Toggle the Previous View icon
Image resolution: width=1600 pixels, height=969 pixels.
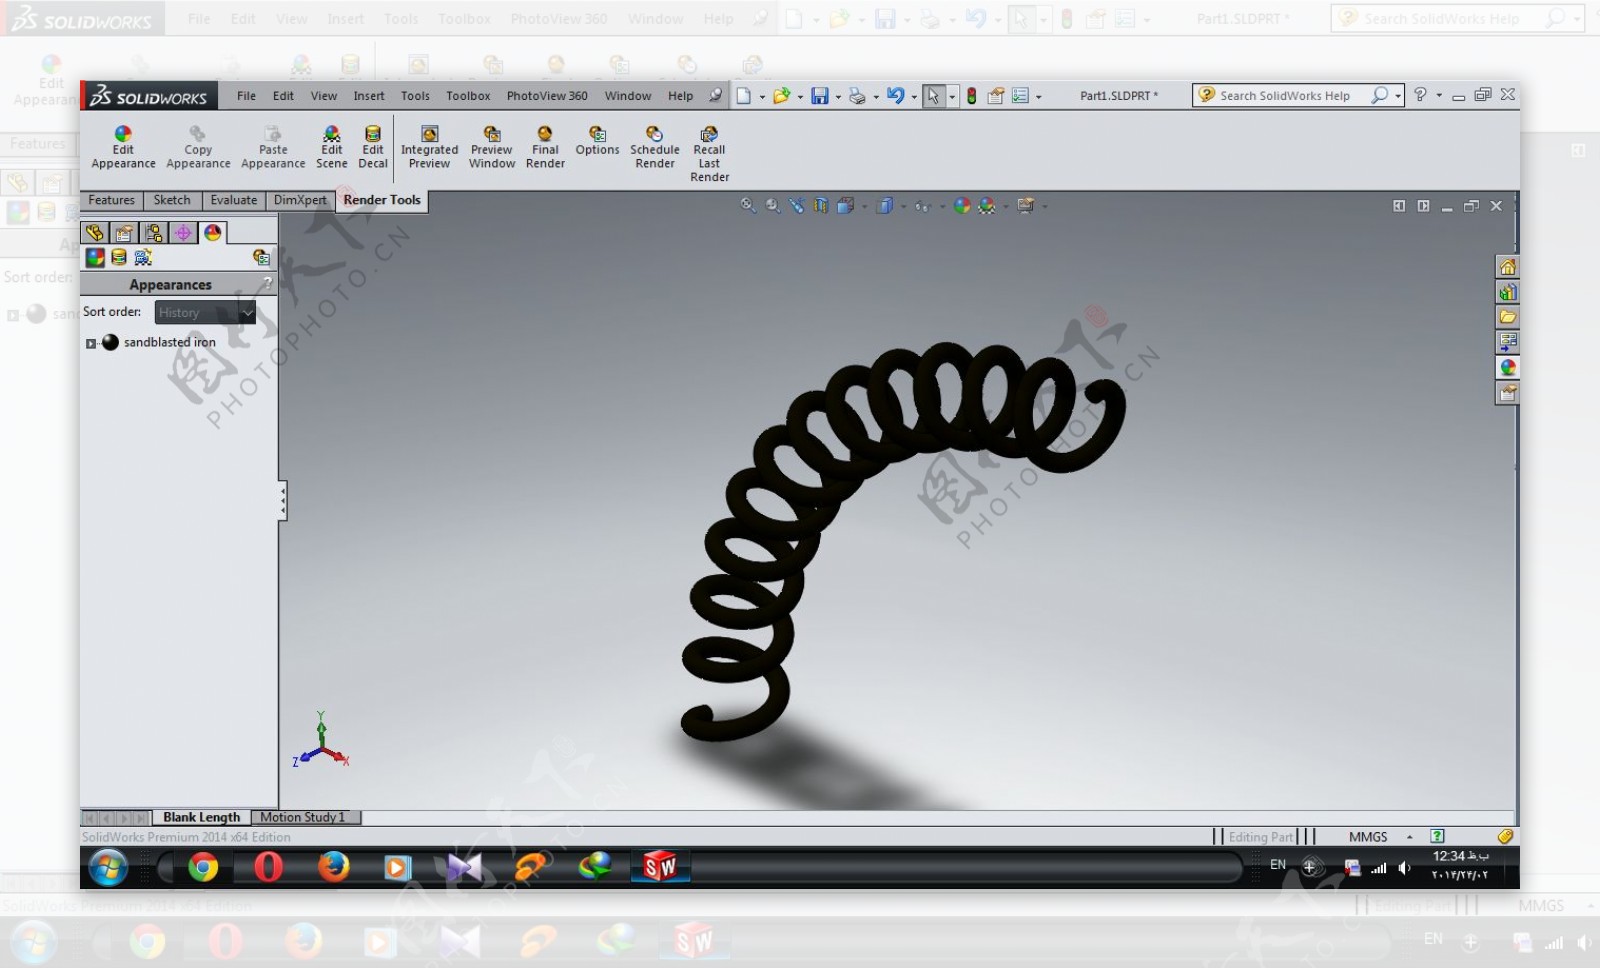(797, 206)
